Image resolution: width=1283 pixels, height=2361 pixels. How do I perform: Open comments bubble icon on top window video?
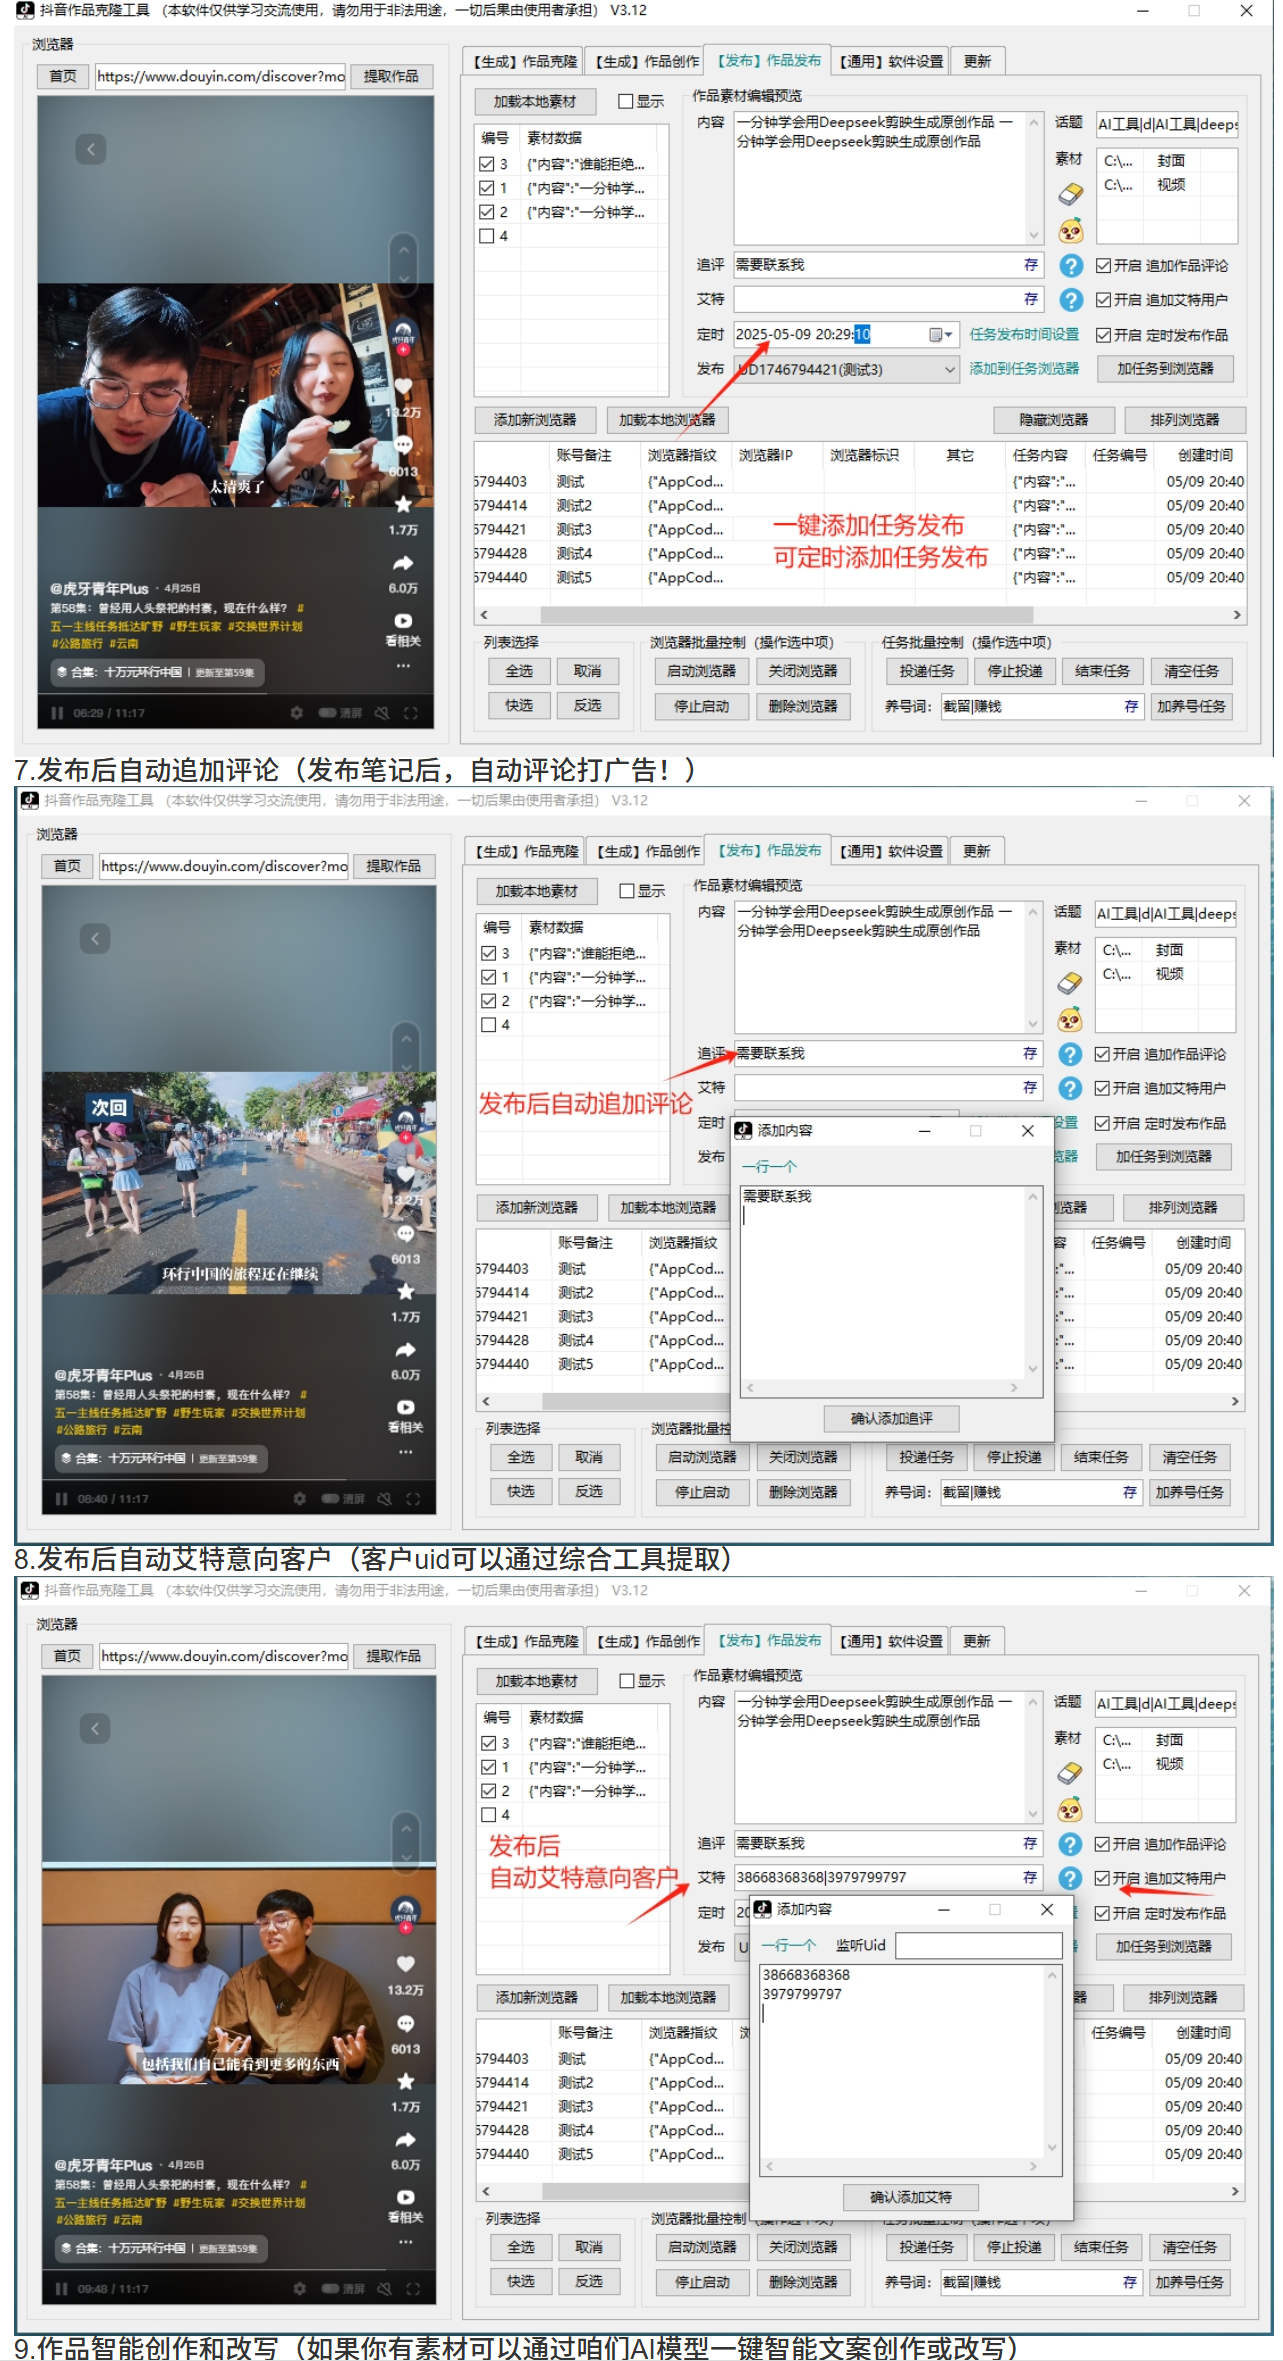[403, 444]
